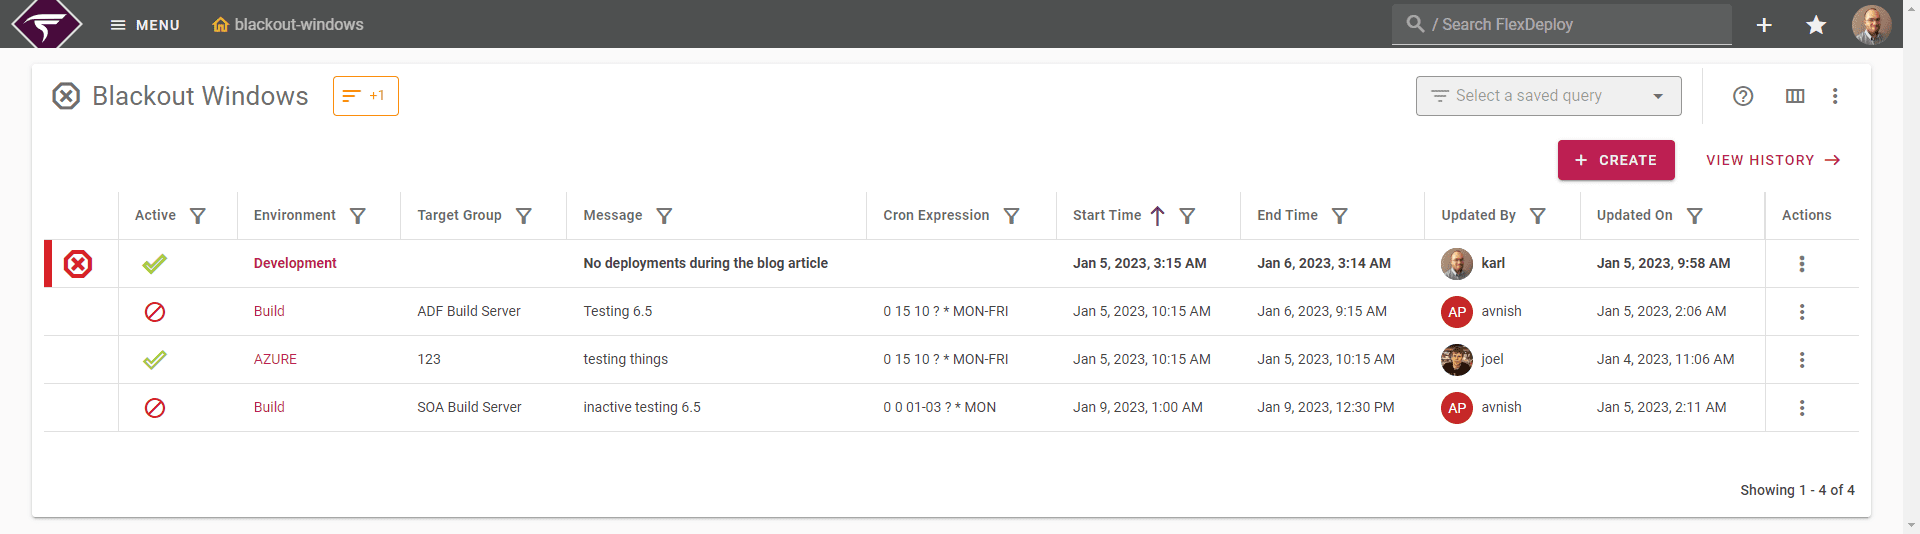This screenshot has height=534, width=1920.
Task: Open Build link in ADF Build Server row
Action: (269, 311)
